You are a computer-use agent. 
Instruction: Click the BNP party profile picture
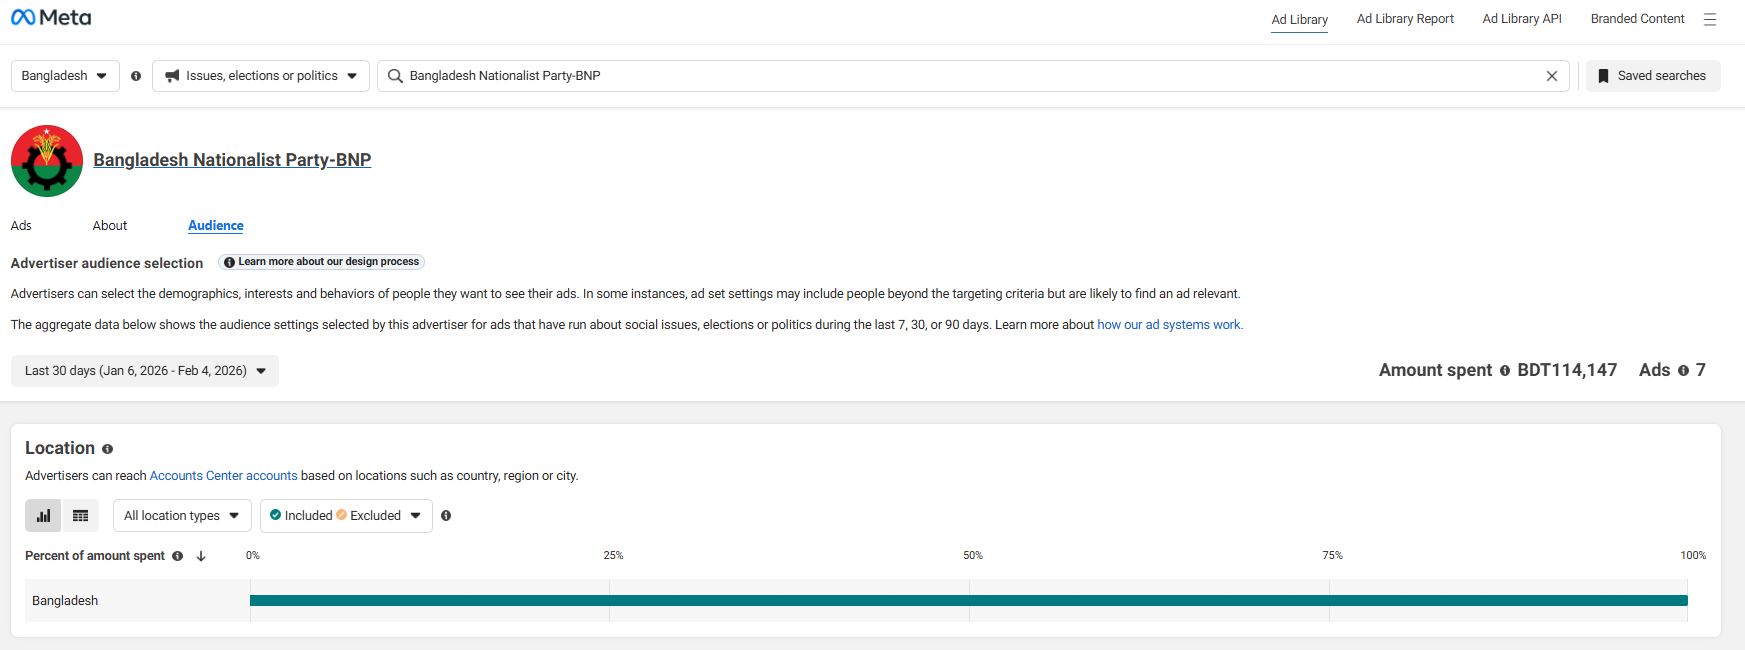tap(47, 161)
